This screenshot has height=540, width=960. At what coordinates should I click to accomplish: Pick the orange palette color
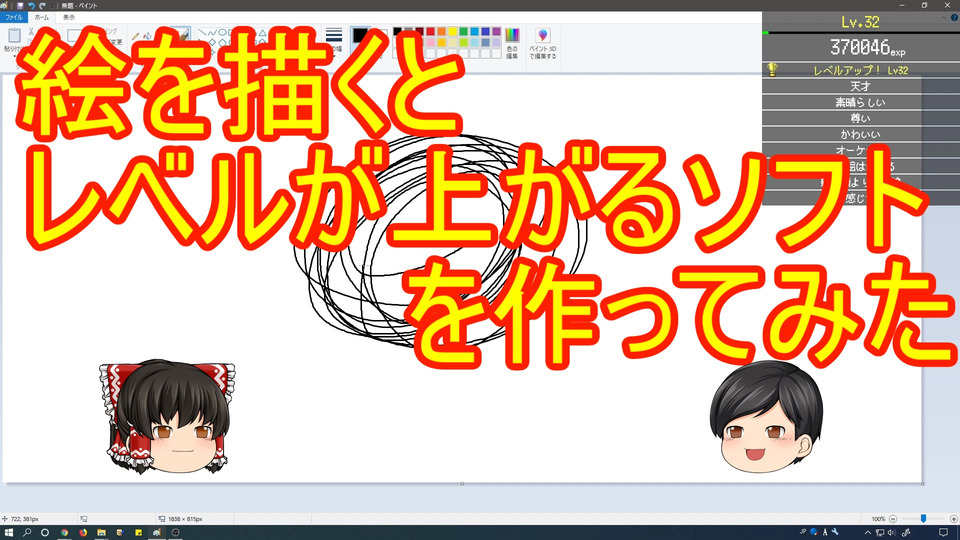(441, 32)
